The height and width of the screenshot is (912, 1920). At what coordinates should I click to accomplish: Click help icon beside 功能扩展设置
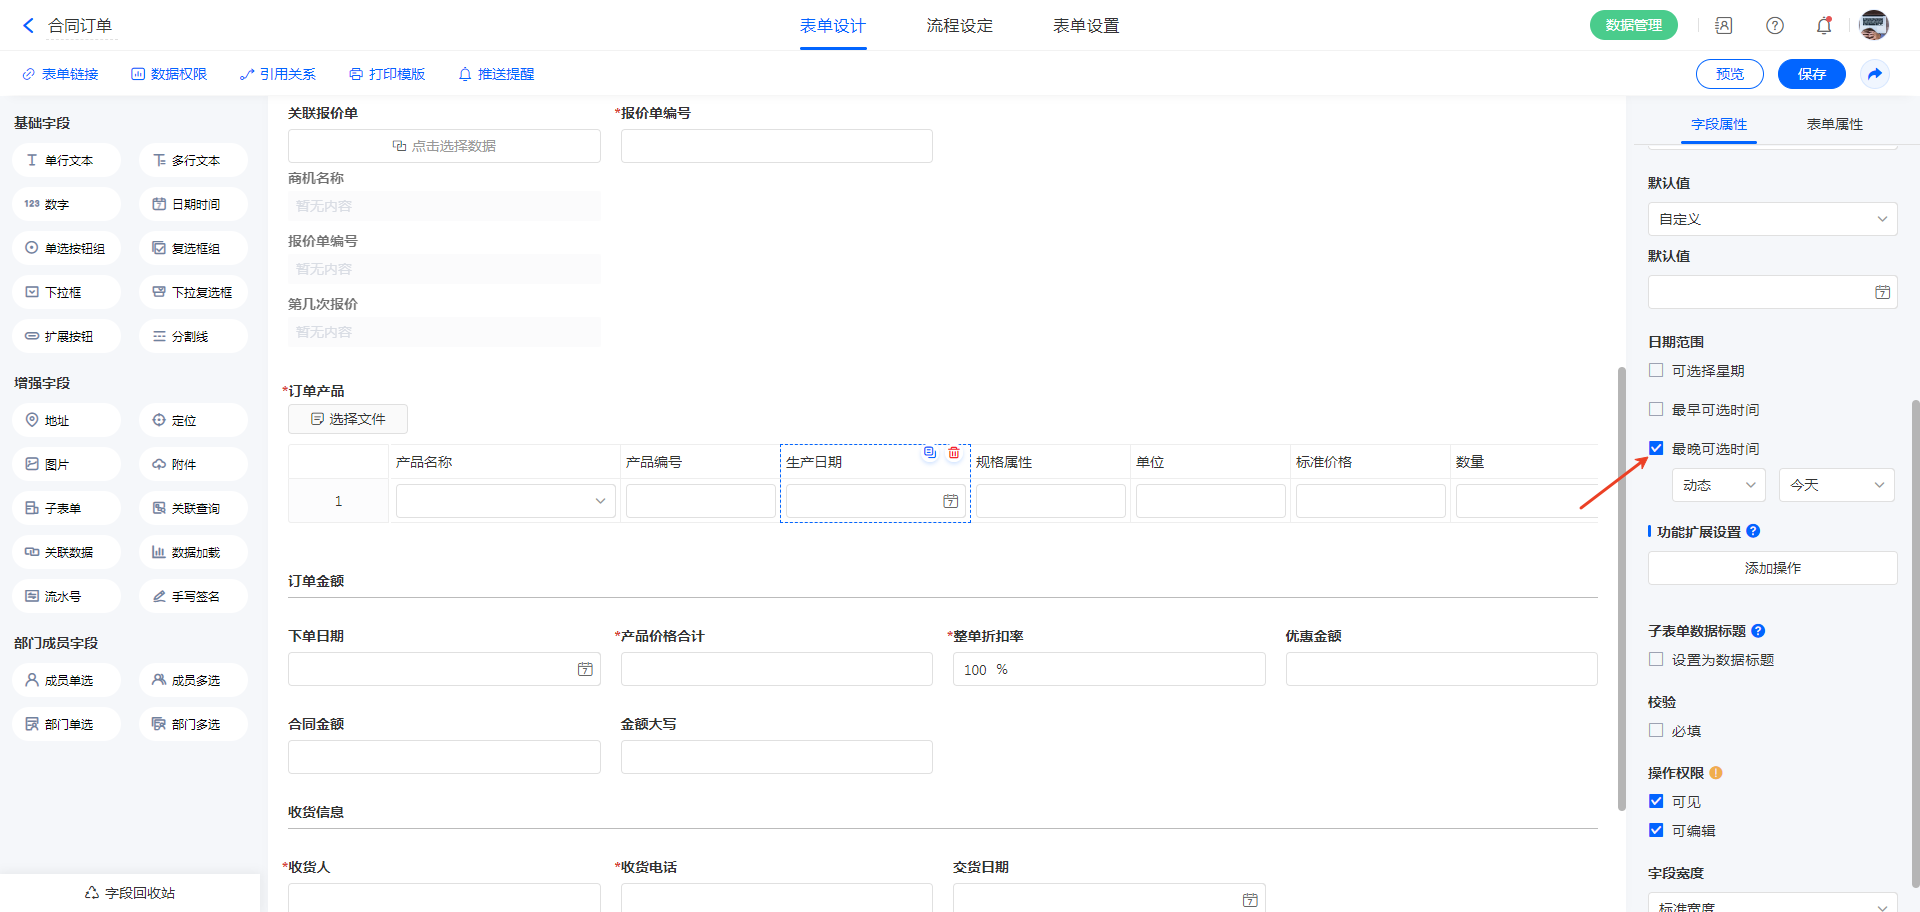pos(1753,532)
